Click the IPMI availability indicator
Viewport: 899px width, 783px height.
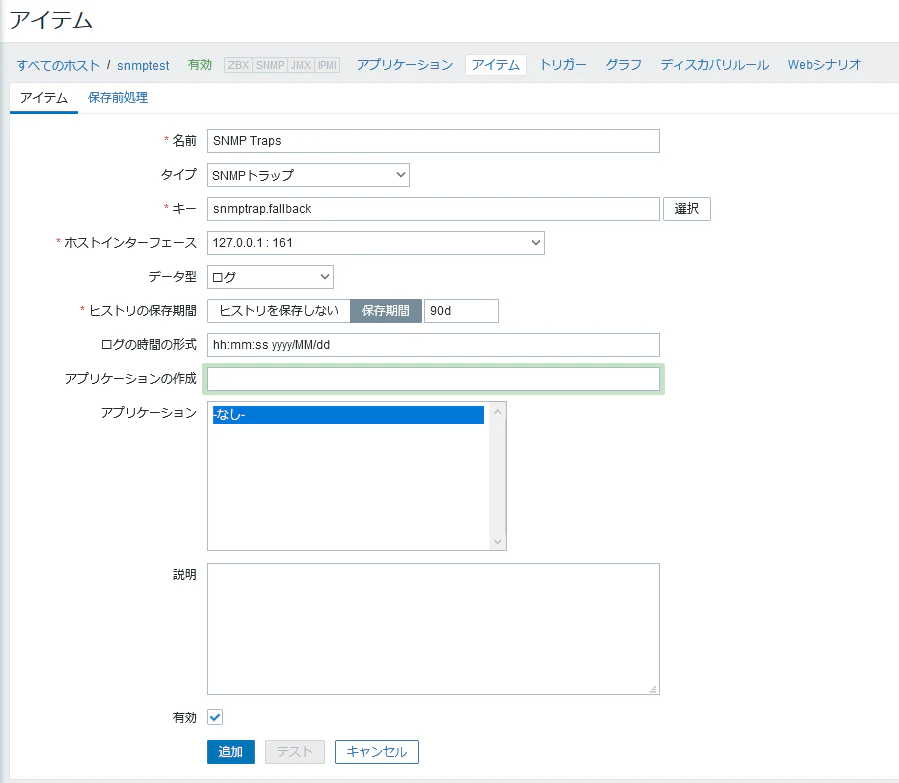(327, 65)
